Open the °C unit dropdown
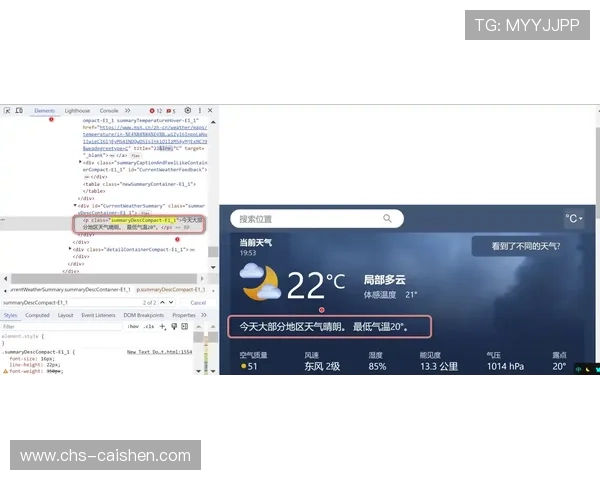The height and width of the screenshot is (480, 600). point(574,219)
